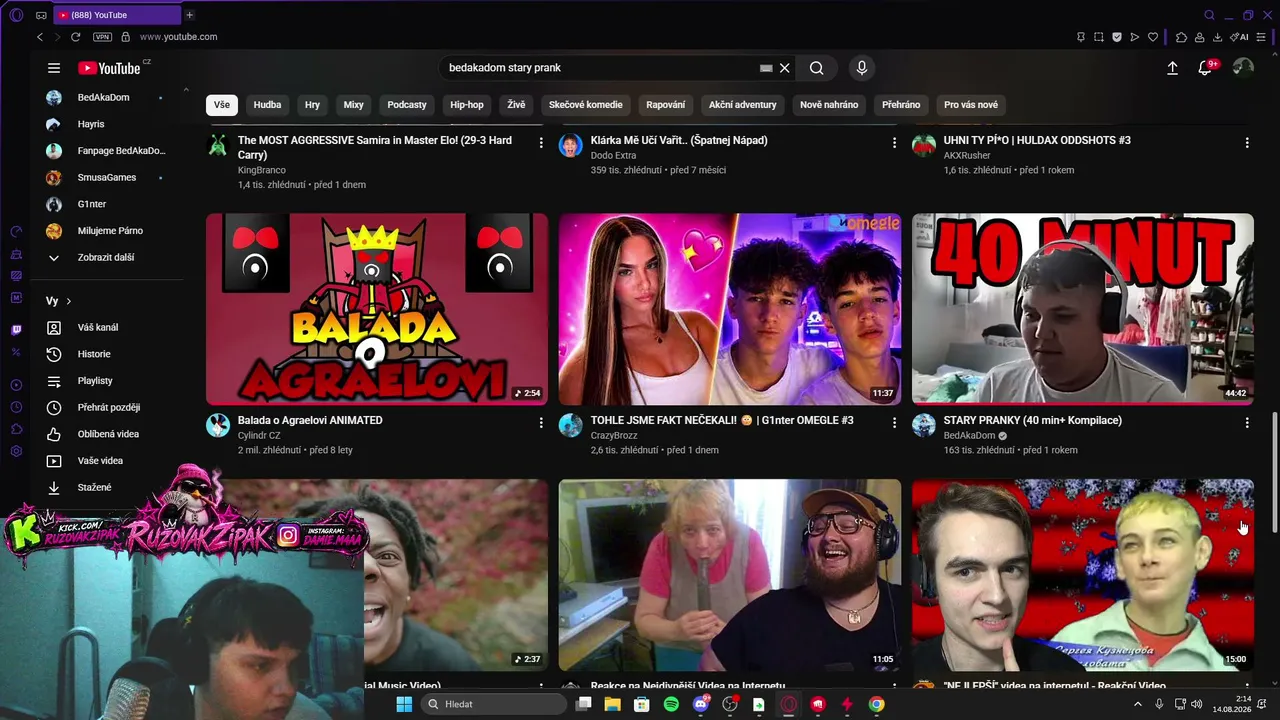1280x720 pixels.
Task: Go to the YouTube home logo
Action: point(109,68)
